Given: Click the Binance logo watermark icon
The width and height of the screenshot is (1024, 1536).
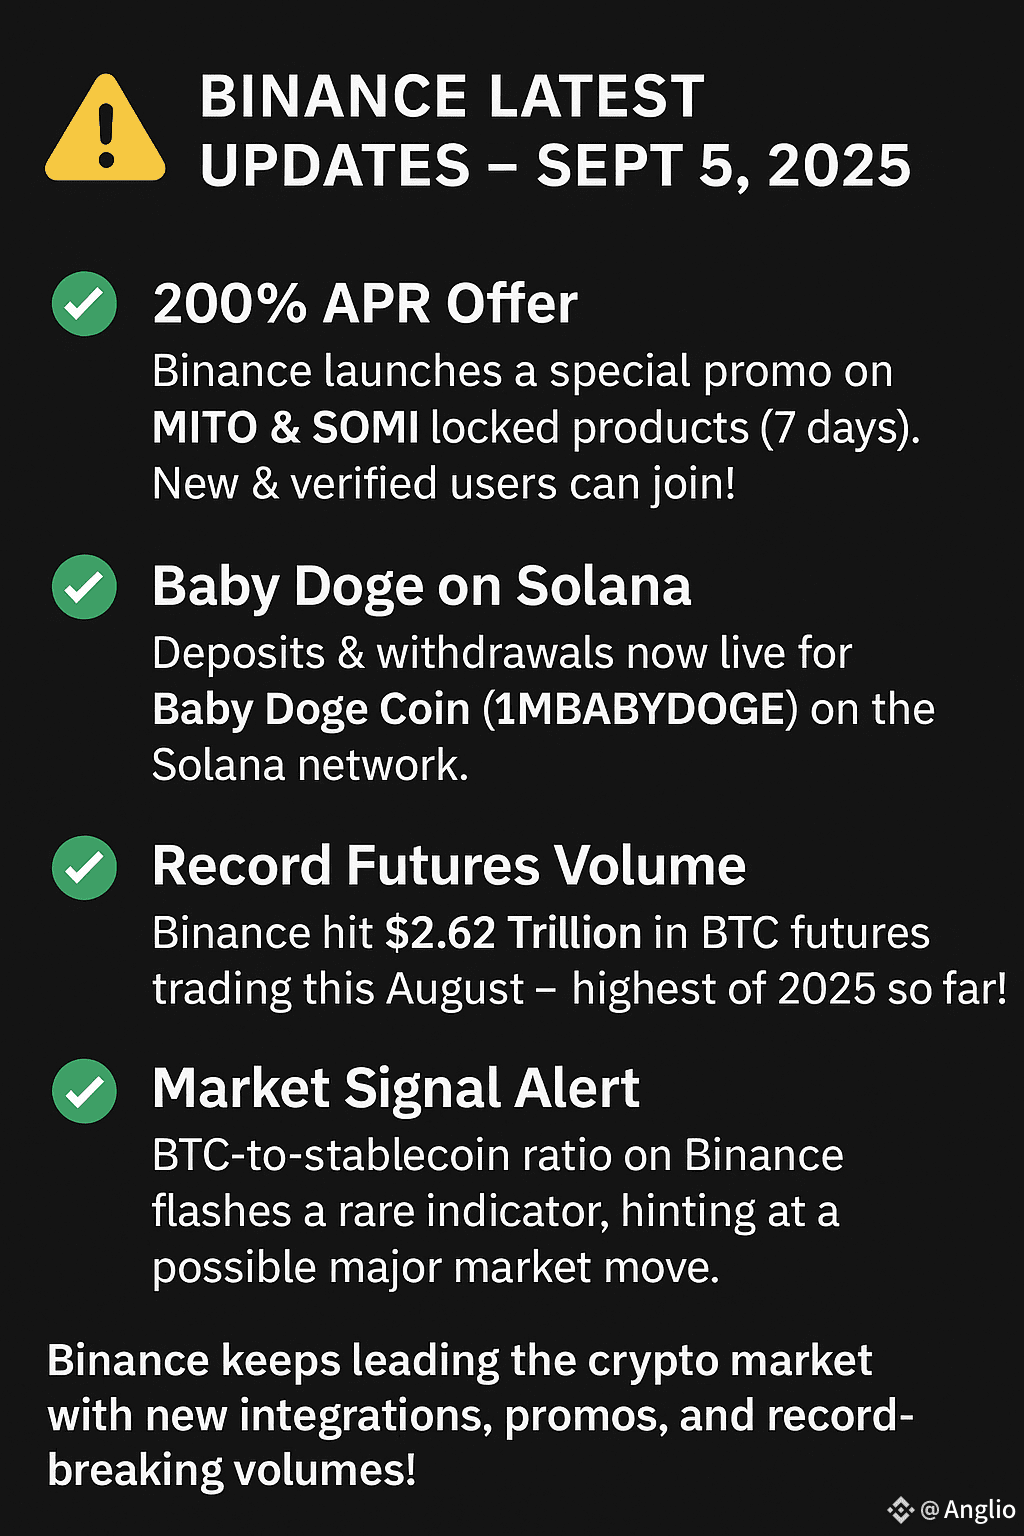Looking at the screenshot, I should coord(901,1509).
